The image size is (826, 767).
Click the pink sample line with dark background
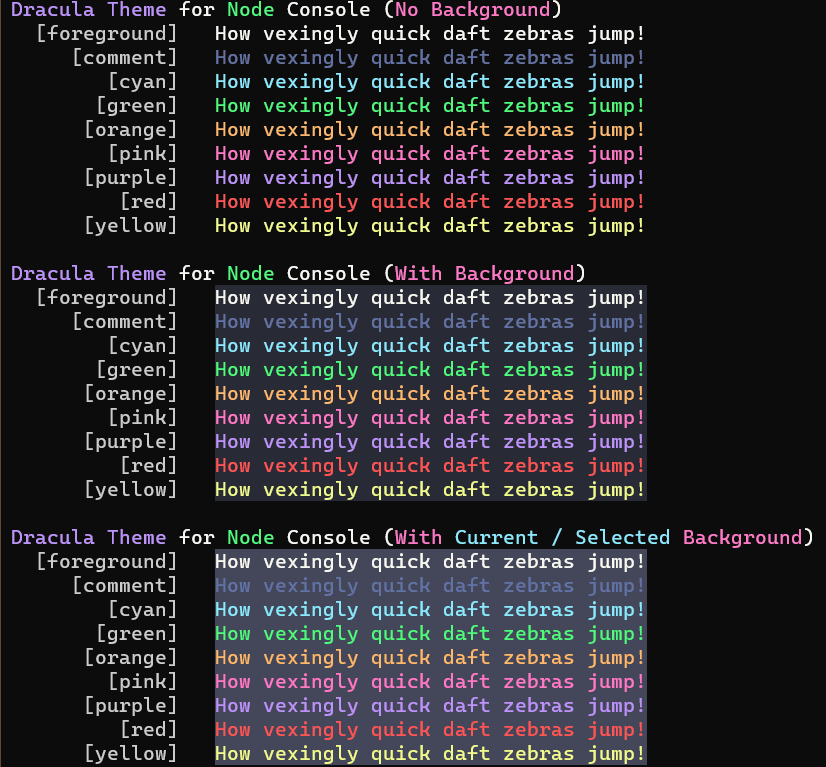(430, 418)
